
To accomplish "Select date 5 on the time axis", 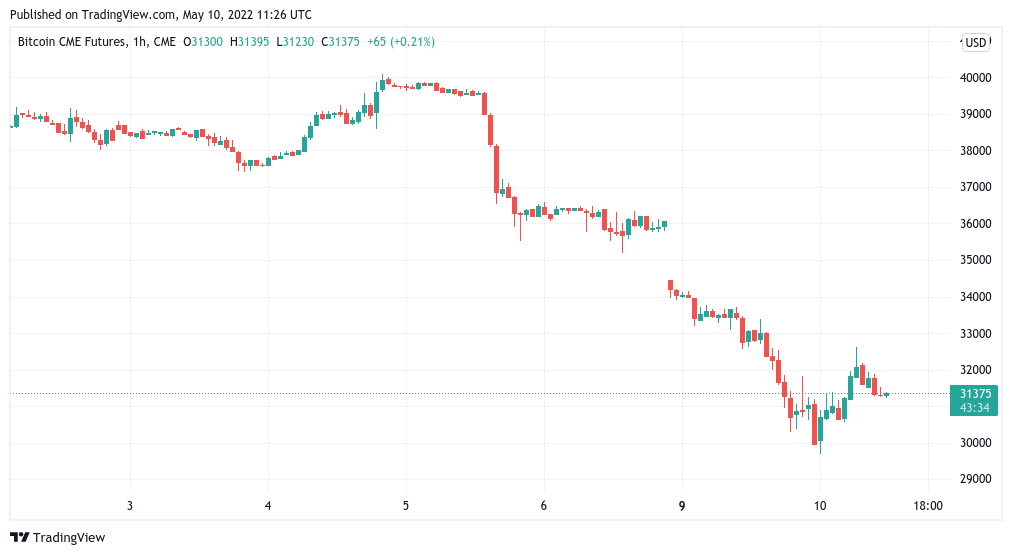I will pos(406,506).
